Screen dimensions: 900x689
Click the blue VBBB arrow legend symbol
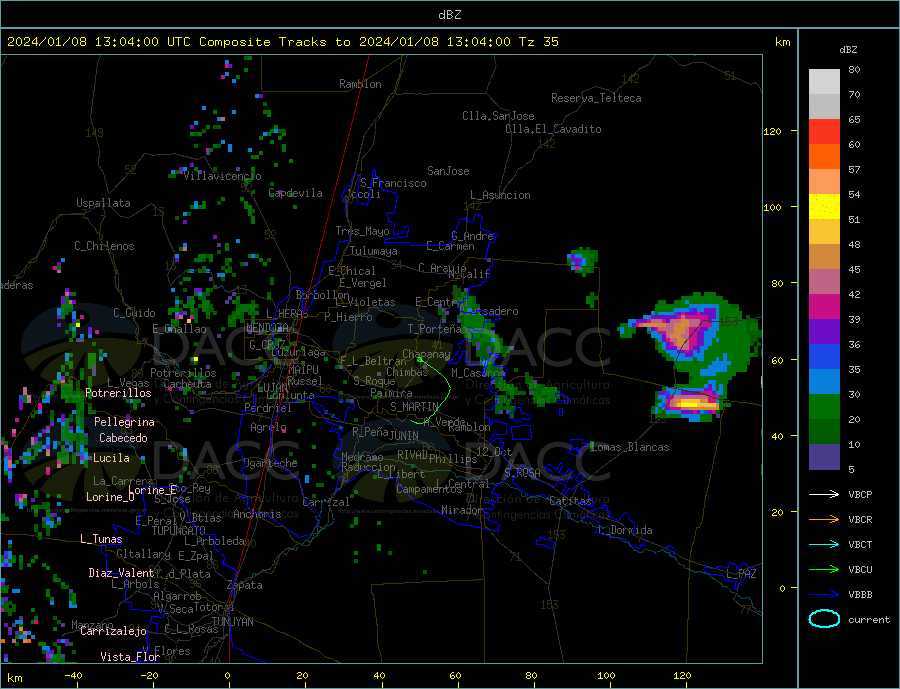point(824,595)
